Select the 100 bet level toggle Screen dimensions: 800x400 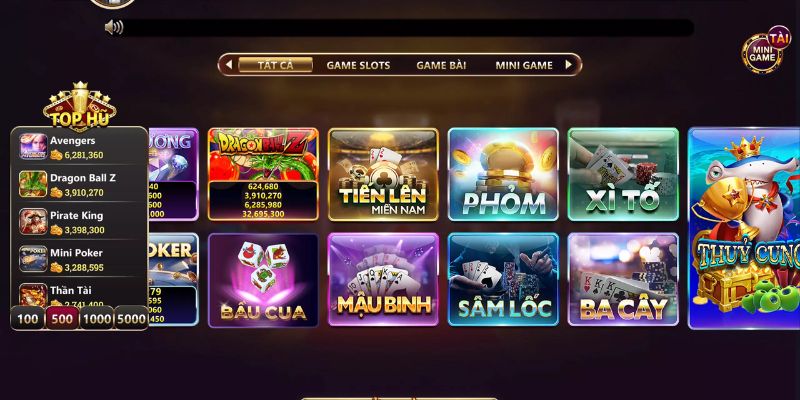(x=28, y=319)
